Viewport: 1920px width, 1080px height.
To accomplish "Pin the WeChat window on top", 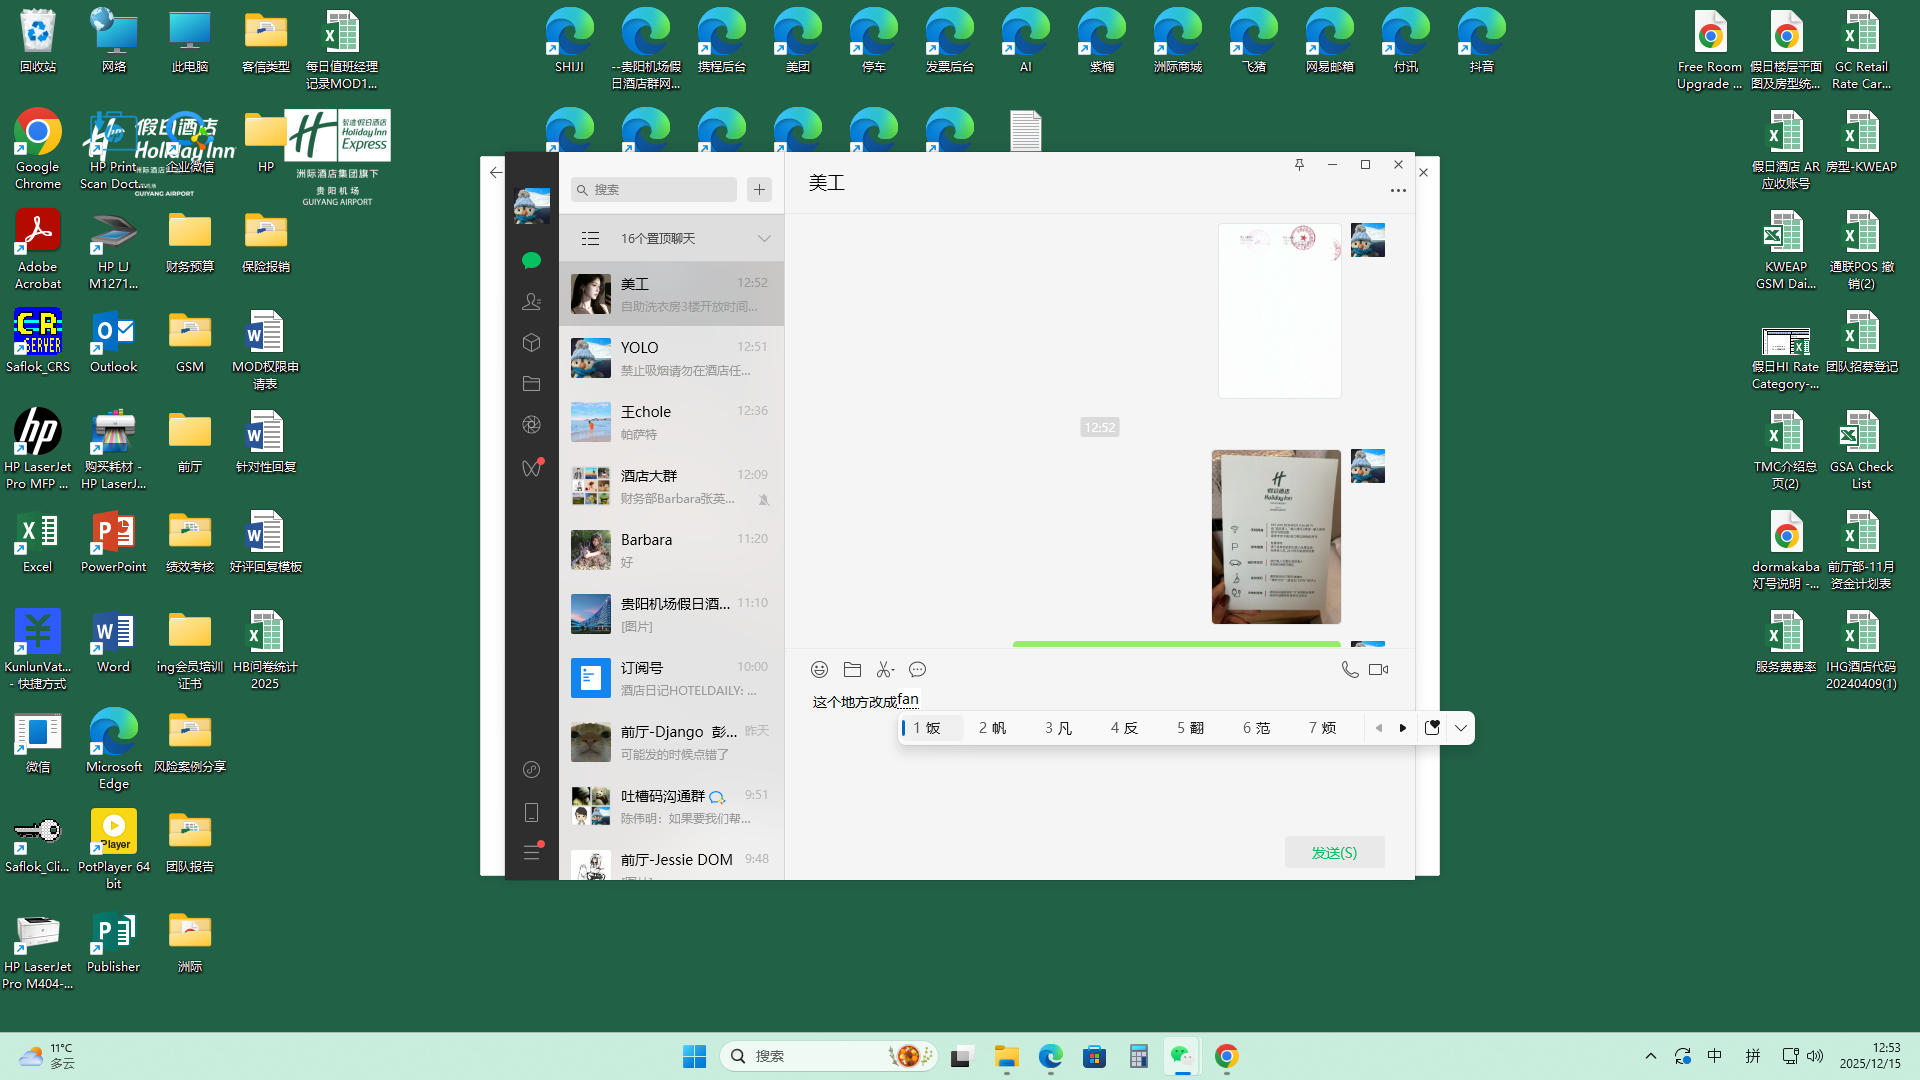I will click(x=1299, y=164).
